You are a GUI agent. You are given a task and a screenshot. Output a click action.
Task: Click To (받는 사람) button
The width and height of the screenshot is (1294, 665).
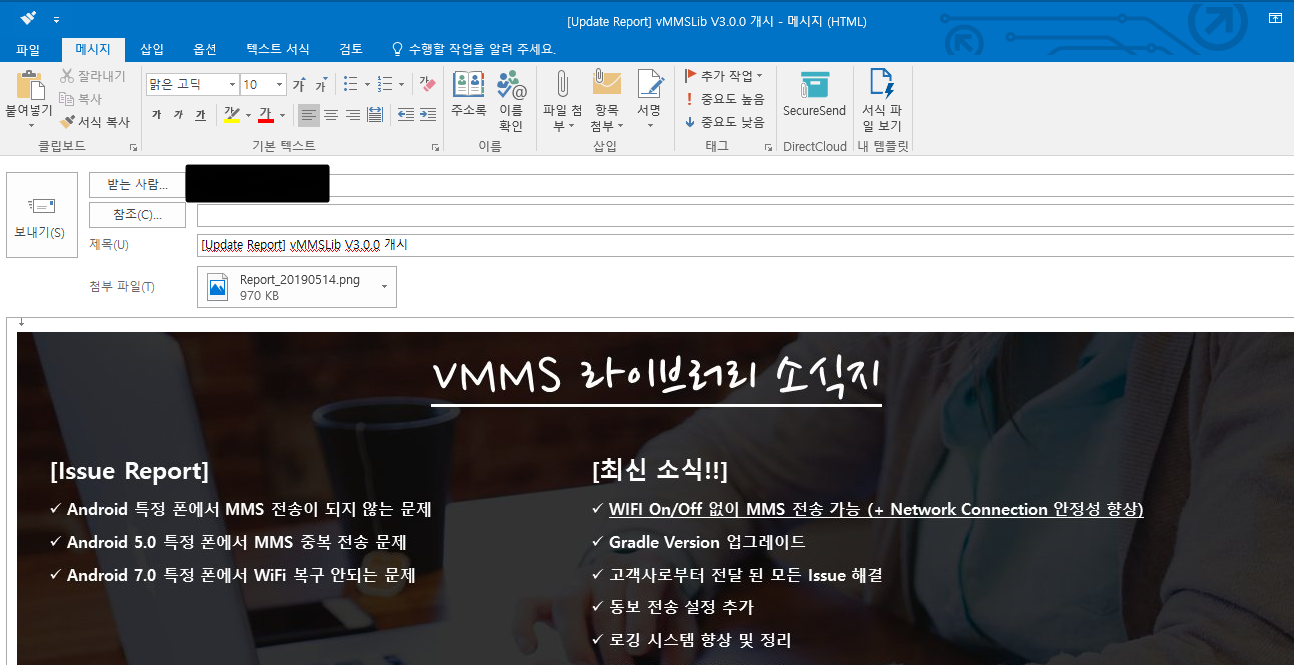tap(138, 185)
